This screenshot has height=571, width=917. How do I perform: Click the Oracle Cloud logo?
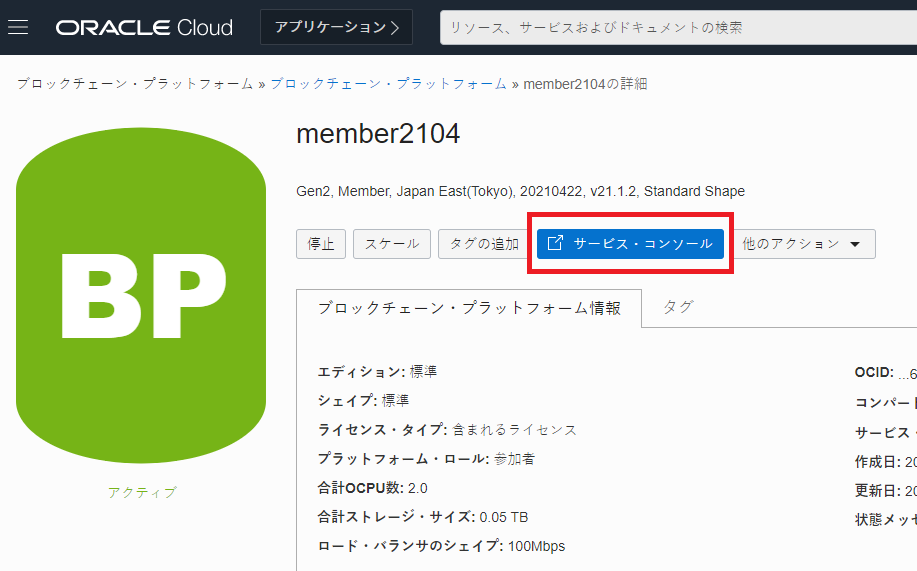144,27
